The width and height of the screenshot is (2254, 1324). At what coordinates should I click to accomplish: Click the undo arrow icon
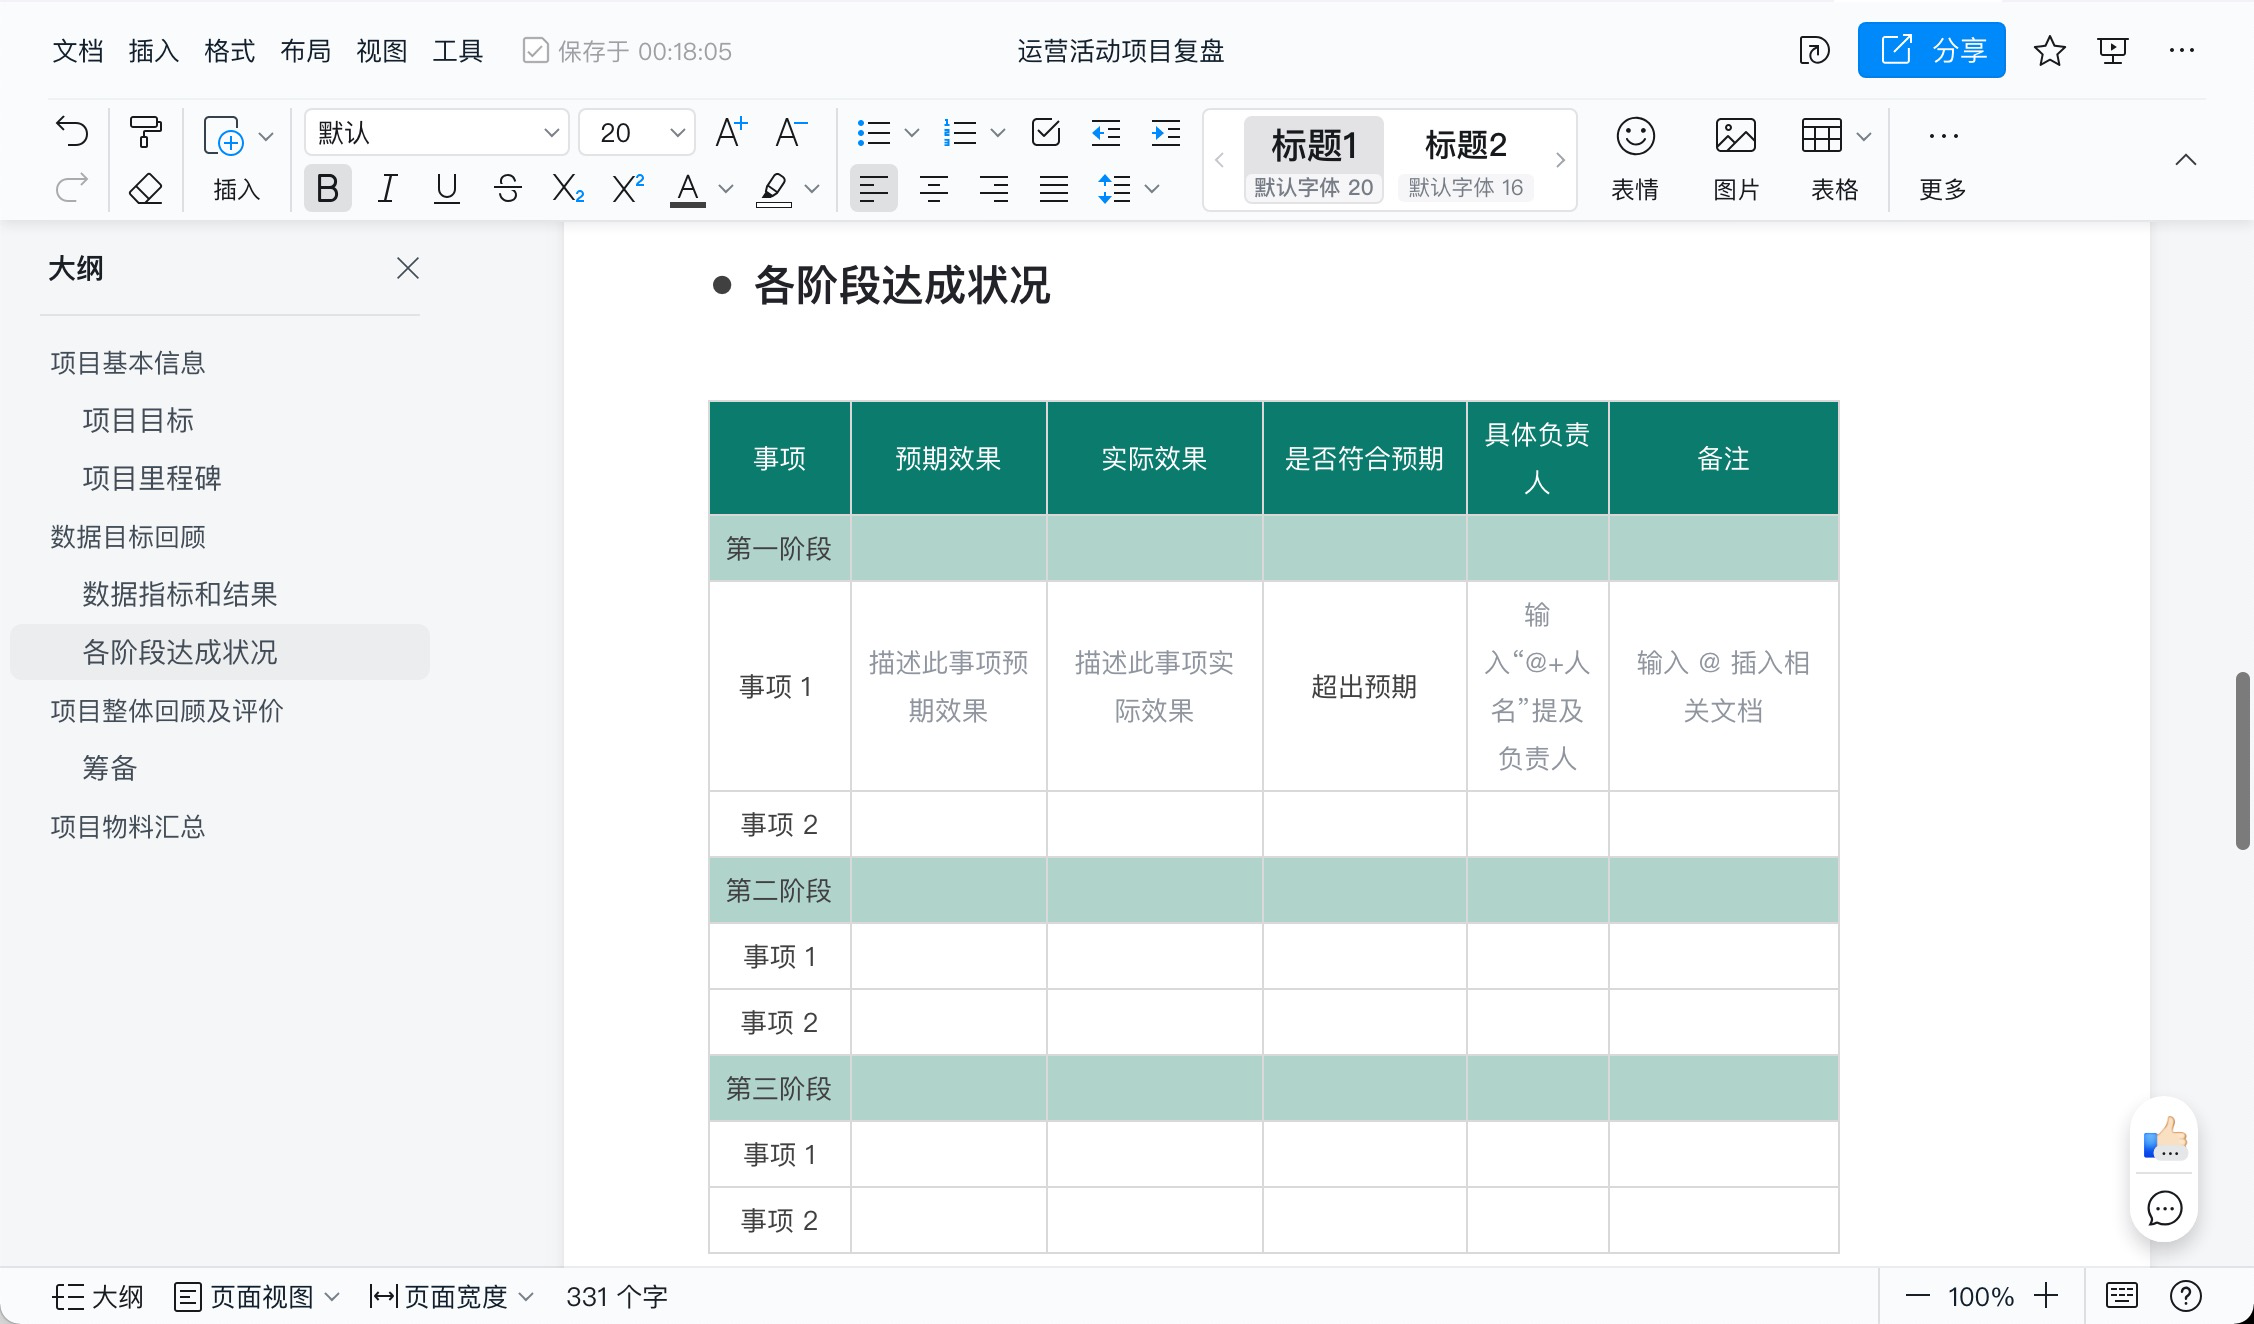point(68,131)
